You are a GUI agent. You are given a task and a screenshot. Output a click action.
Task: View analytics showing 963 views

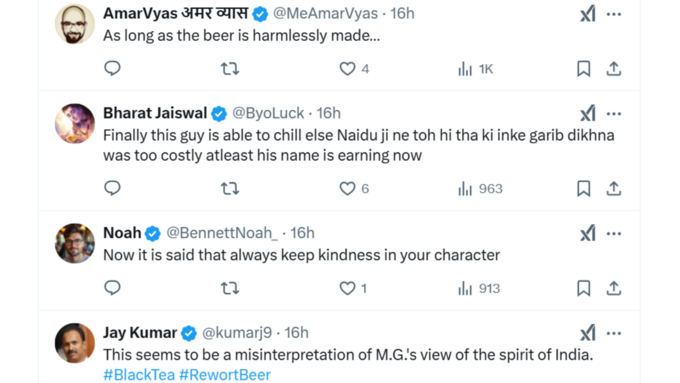pos(480,189)
